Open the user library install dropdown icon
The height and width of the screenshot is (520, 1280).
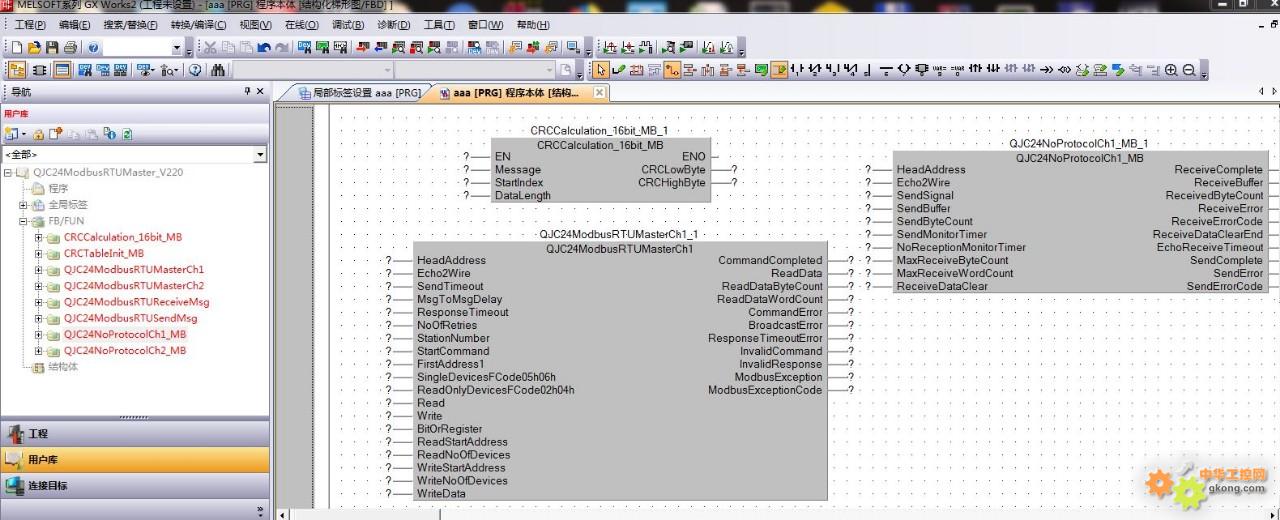tap(14, 134)
